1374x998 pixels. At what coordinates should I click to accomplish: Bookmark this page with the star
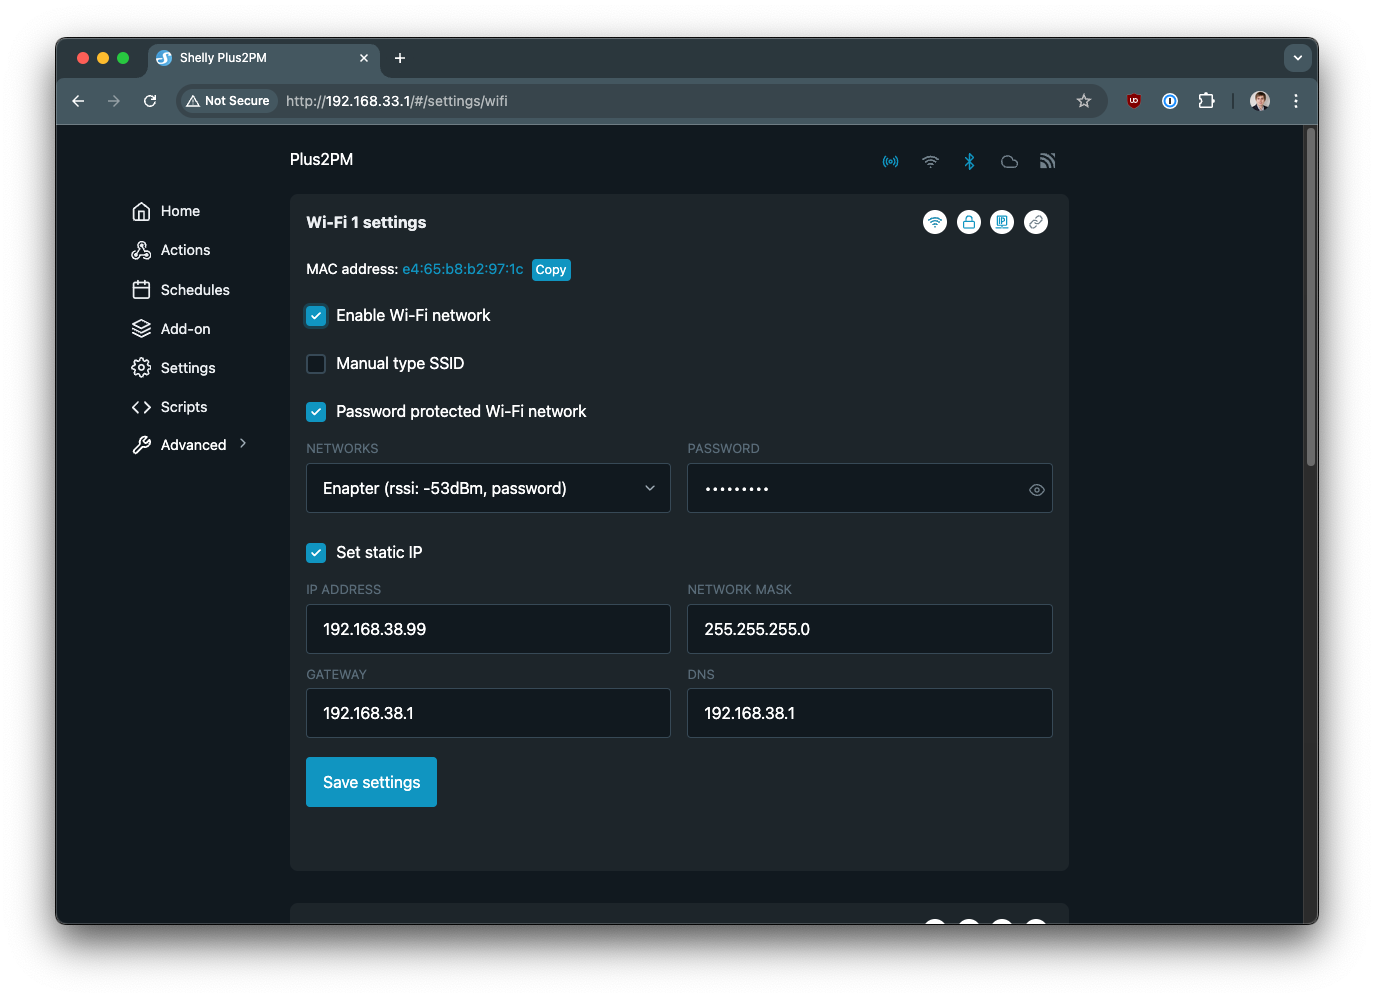(1083, 101)
